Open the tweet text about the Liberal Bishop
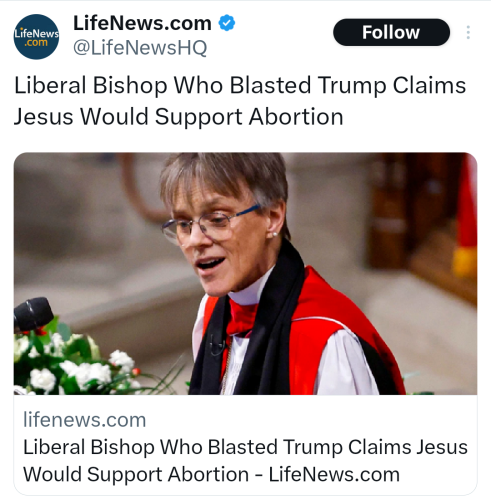491x500 pixels. point(240,101)
